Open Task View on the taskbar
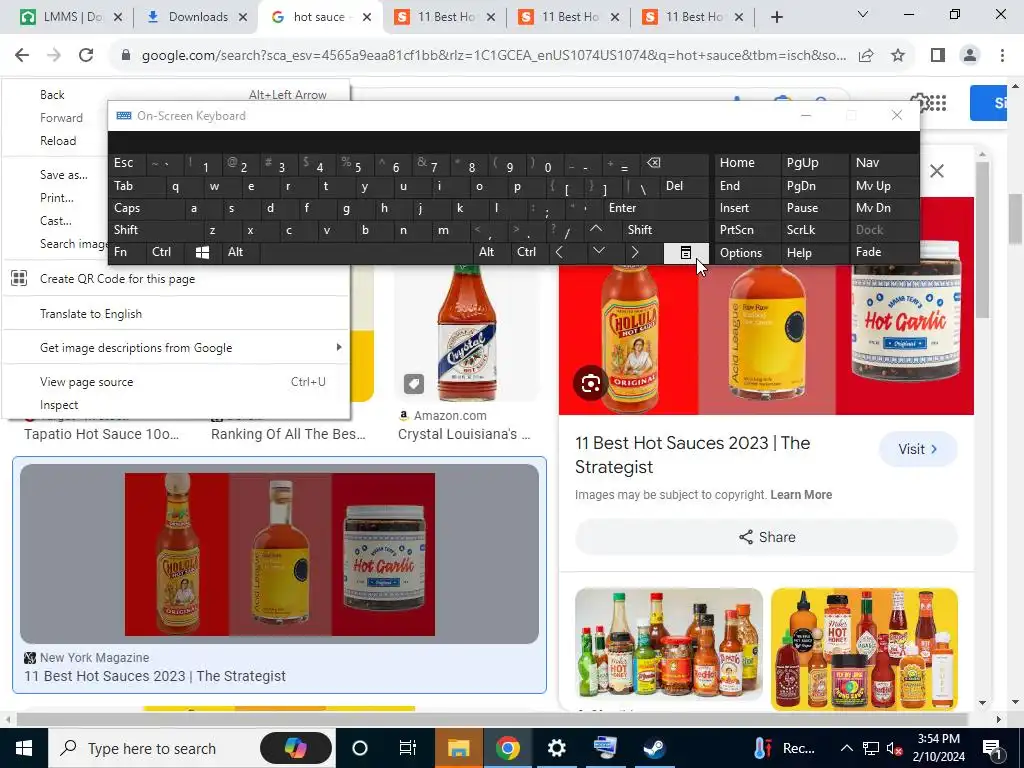 408,748
